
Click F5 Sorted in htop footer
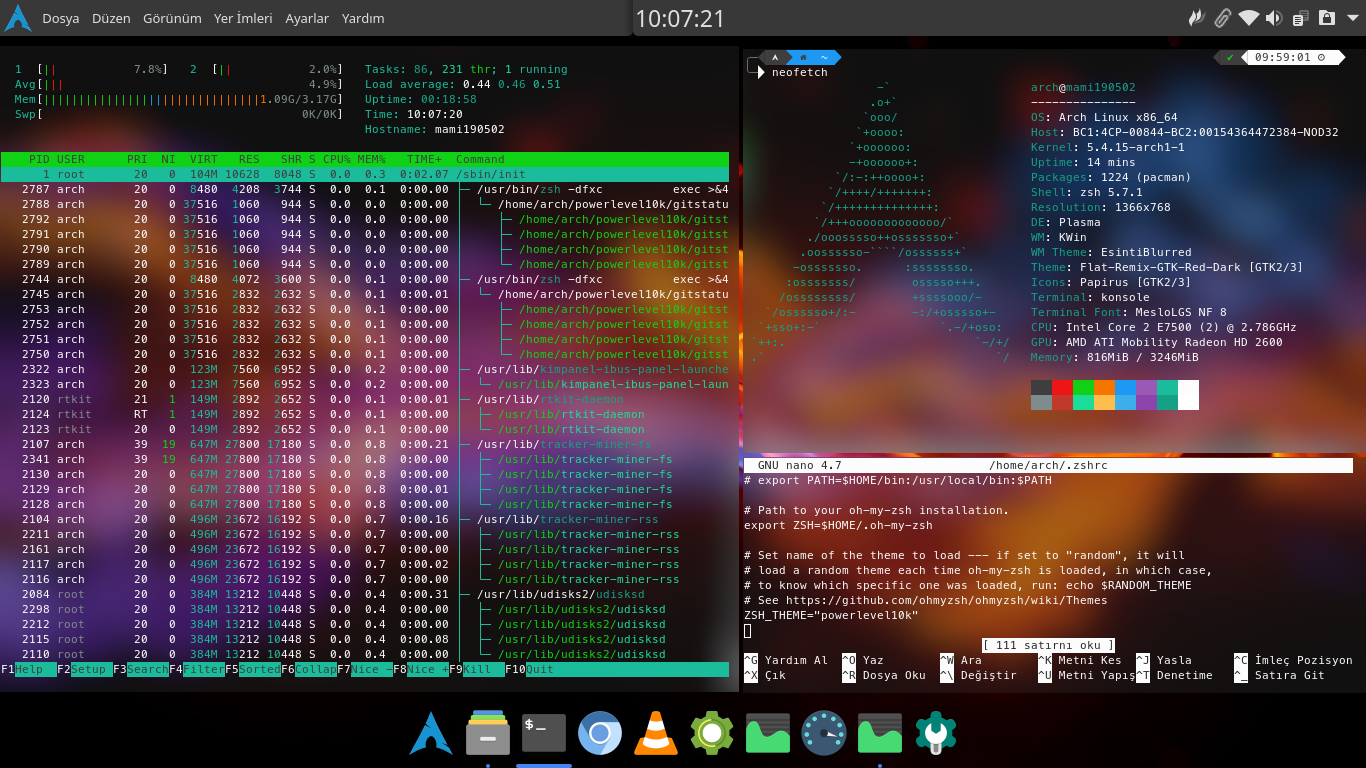(x=252, y=669)
